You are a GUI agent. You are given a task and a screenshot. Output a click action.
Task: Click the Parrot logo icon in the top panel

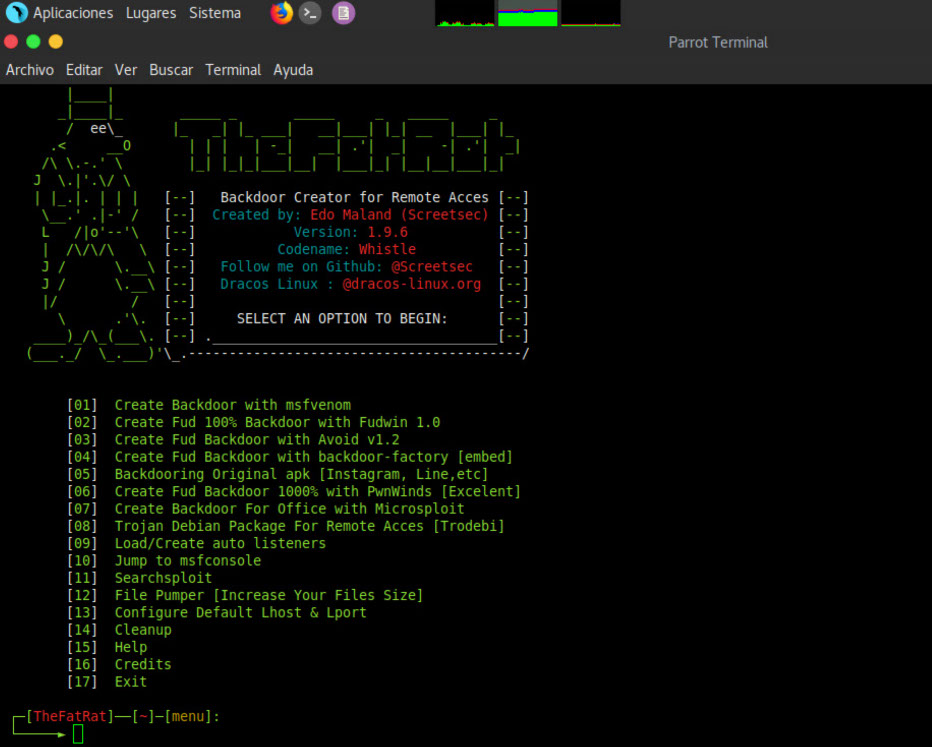coord(17,12)
